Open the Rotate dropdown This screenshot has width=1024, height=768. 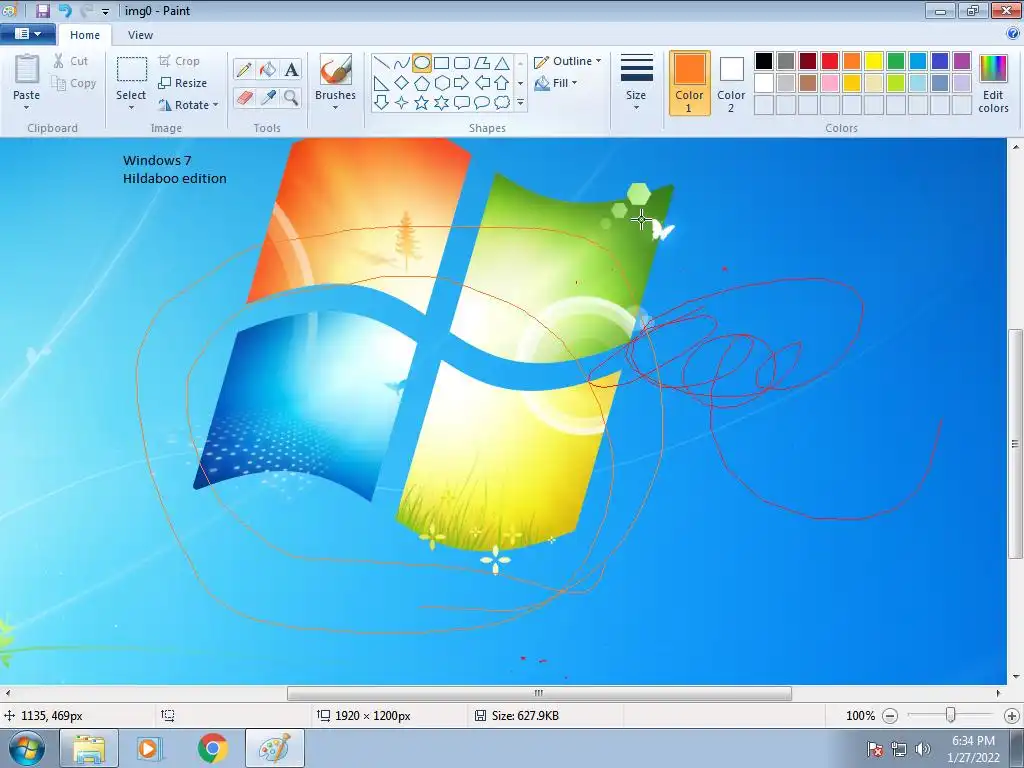[x=188, y=104]
